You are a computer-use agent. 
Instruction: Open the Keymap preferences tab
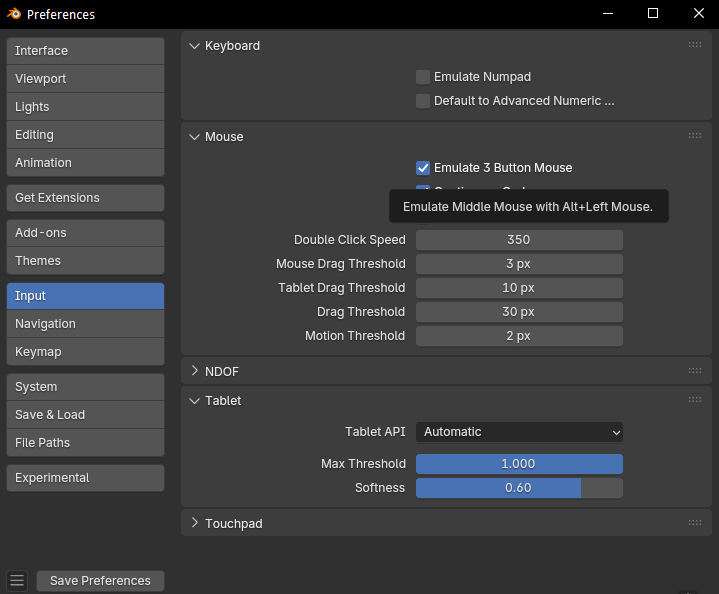85,352
